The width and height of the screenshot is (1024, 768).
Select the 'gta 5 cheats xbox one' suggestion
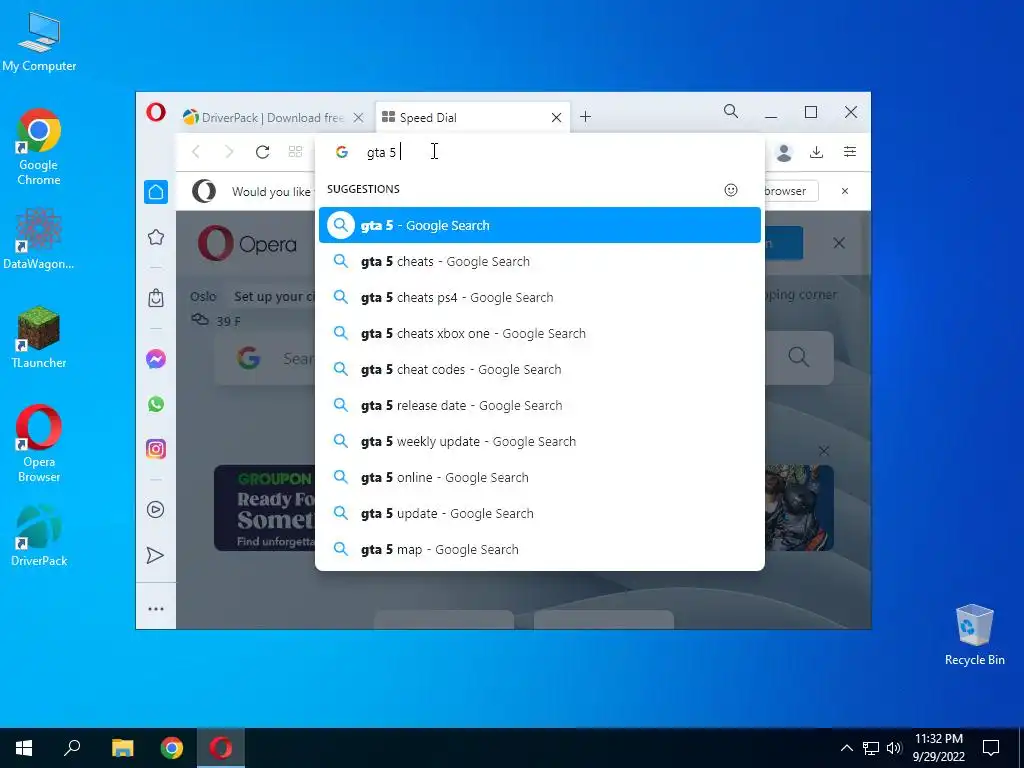click(x=539, y=333)
